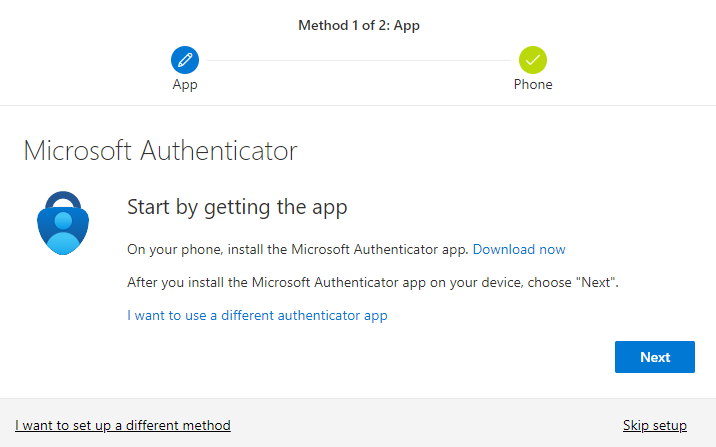Click the "Phone" label under the checkmark step

click(533, 85)
